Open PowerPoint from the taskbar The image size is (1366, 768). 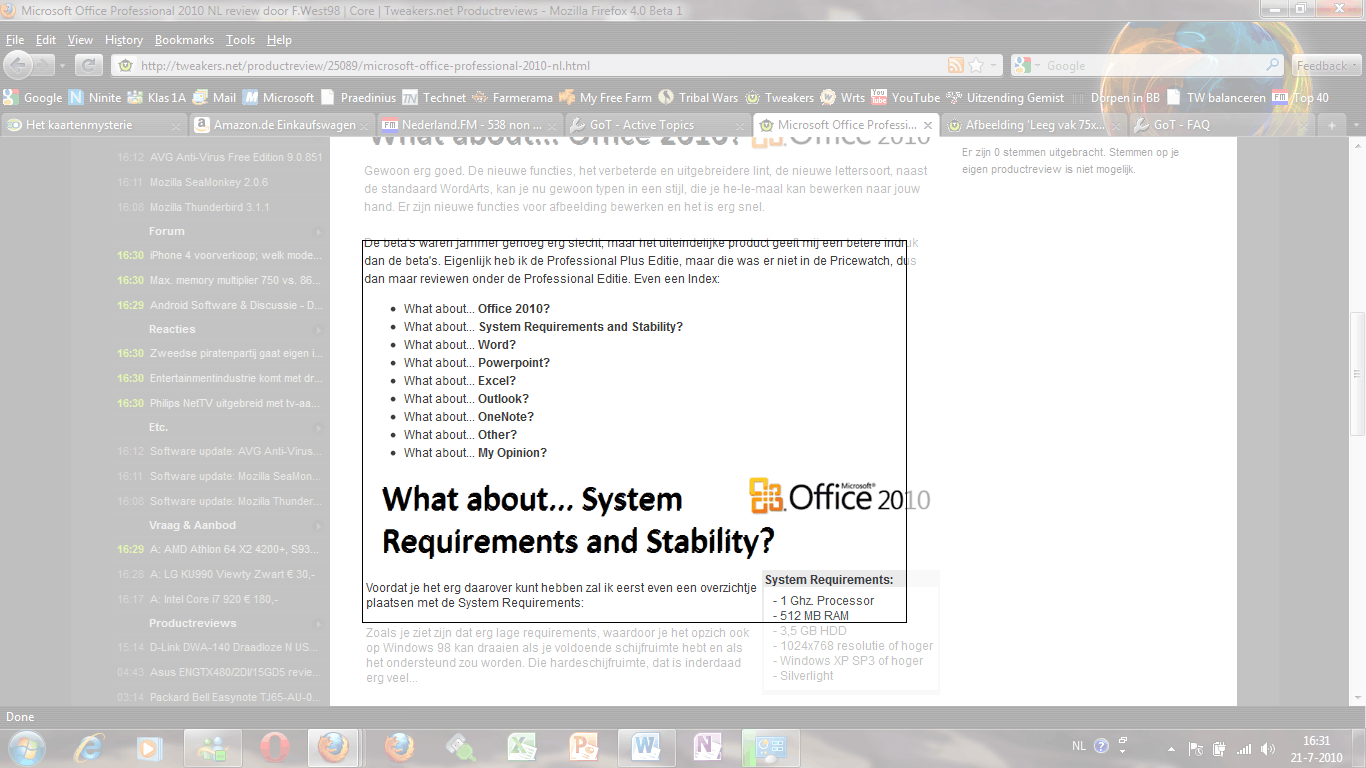point(584,748)
